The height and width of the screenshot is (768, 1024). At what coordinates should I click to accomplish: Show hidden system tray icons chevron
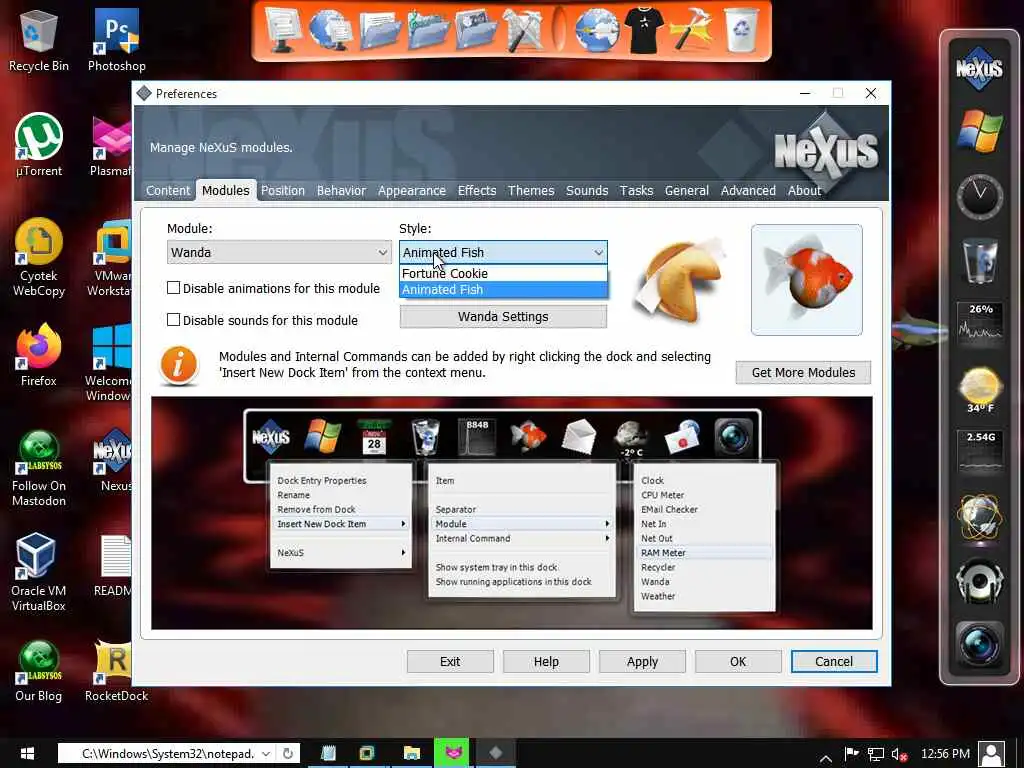click(x=825, y=758)
